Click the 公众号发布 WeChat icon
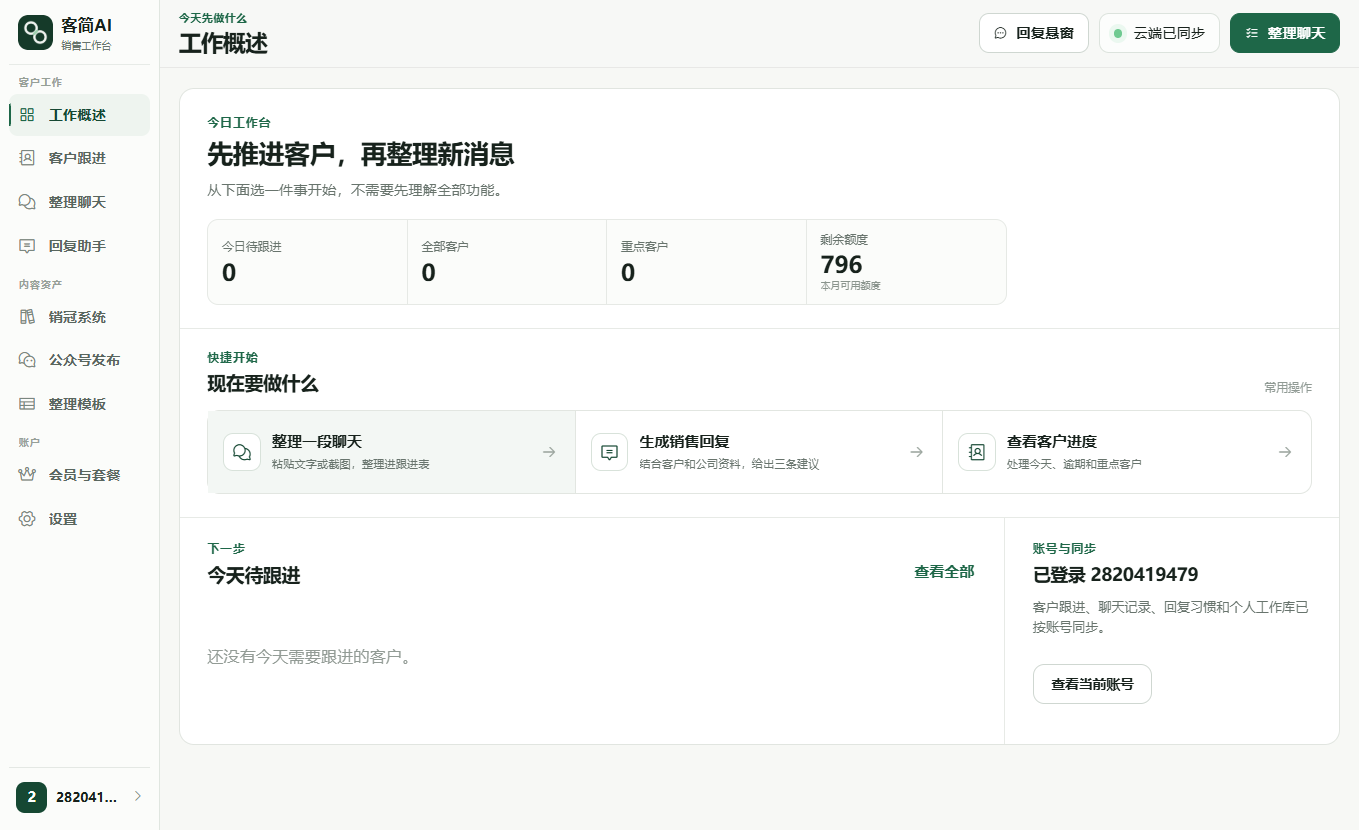This screenshot has height=830, width=1359. [27, 360]
